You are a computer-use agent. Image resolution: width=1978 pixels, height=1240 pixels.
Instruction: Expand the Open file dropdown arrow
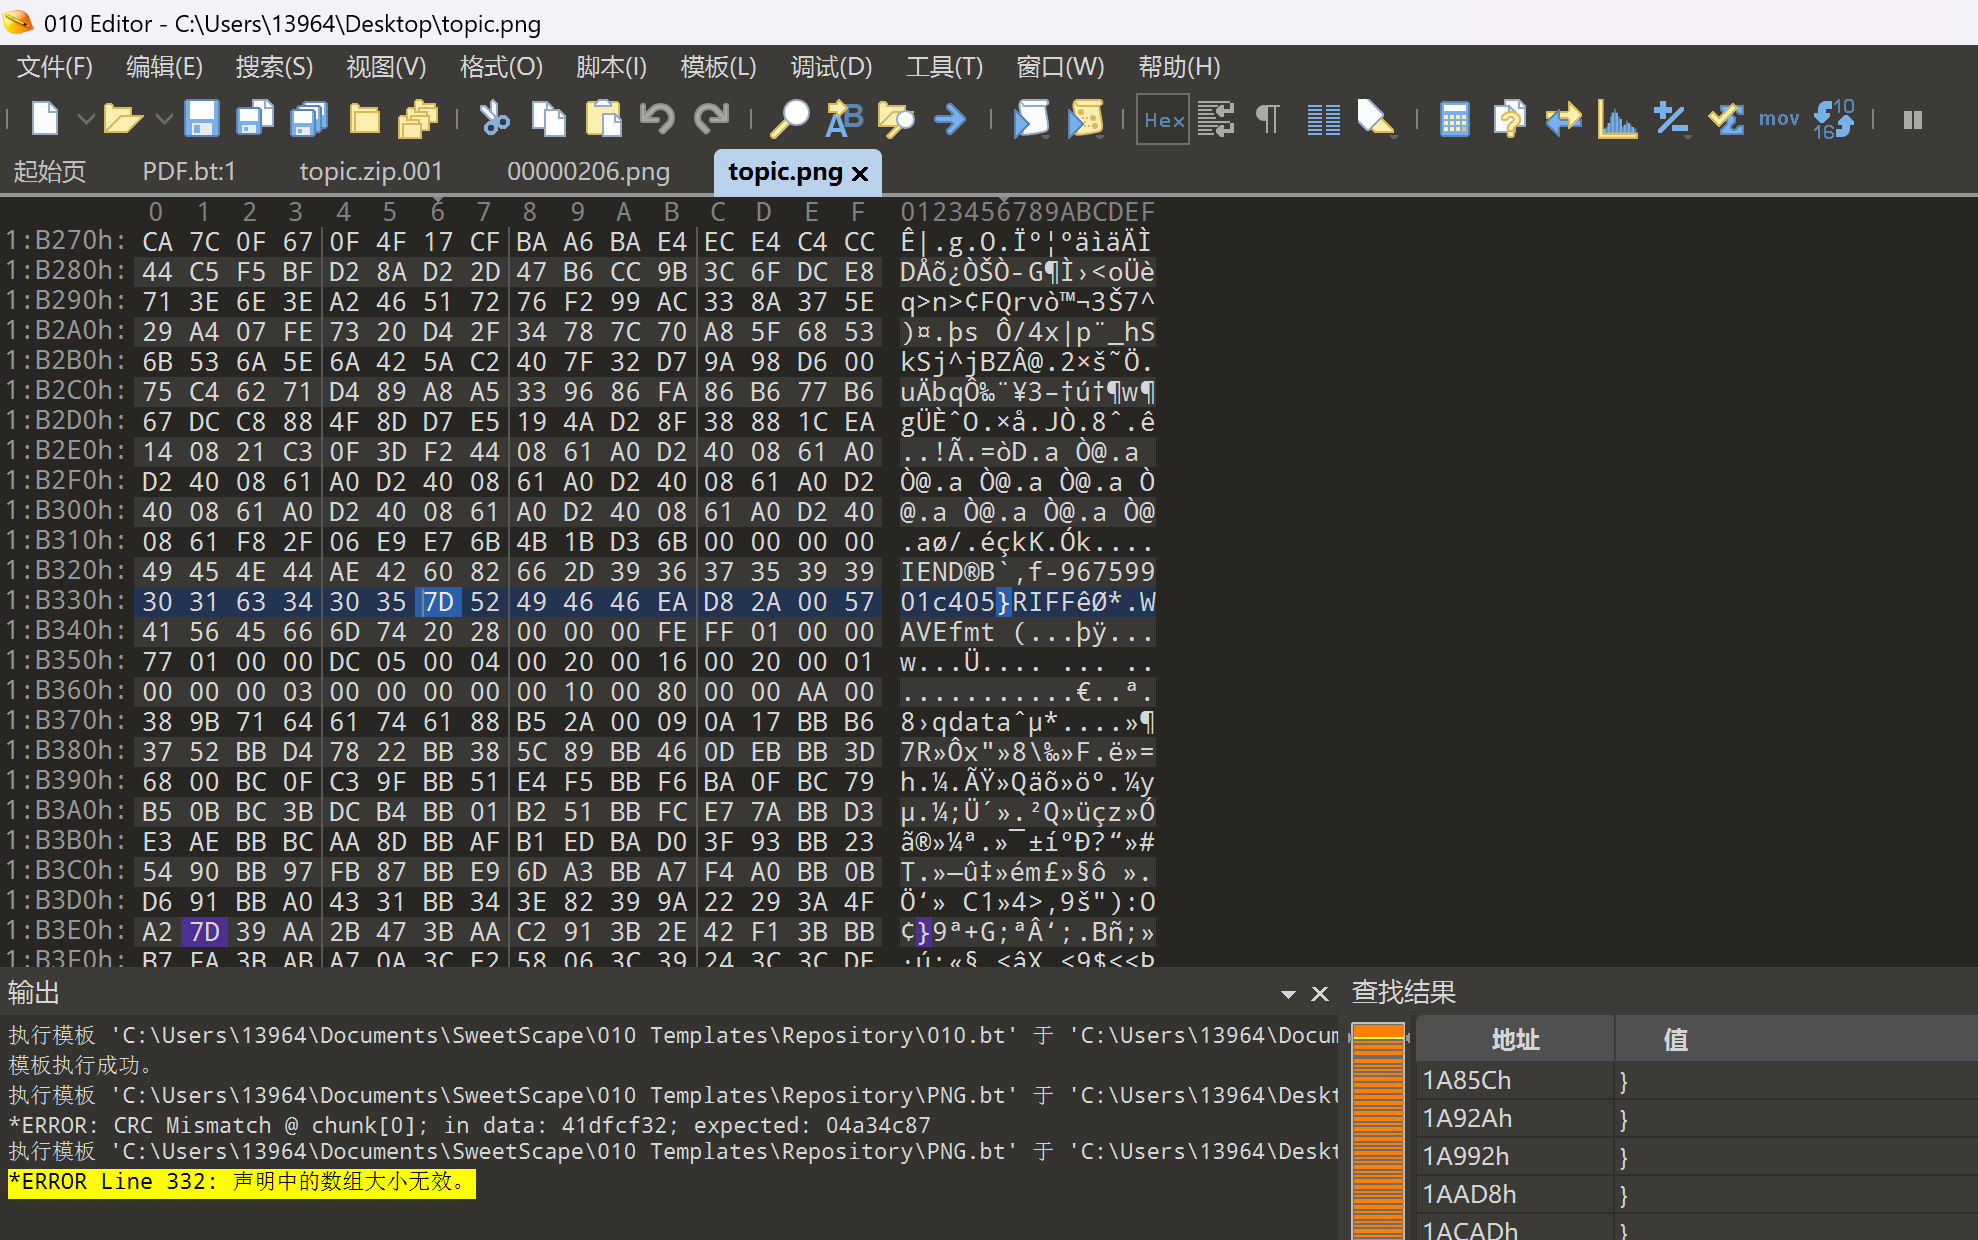coord(164,119)
